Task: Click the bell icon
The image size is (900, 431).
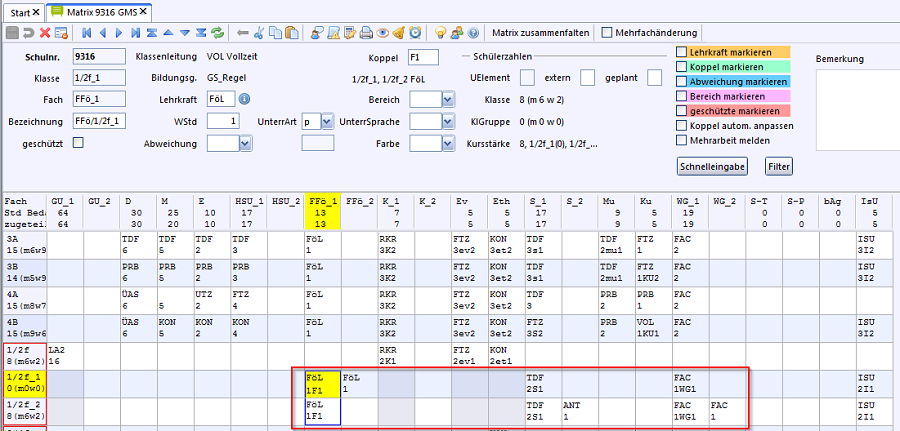Action: (x=398, y=33)
